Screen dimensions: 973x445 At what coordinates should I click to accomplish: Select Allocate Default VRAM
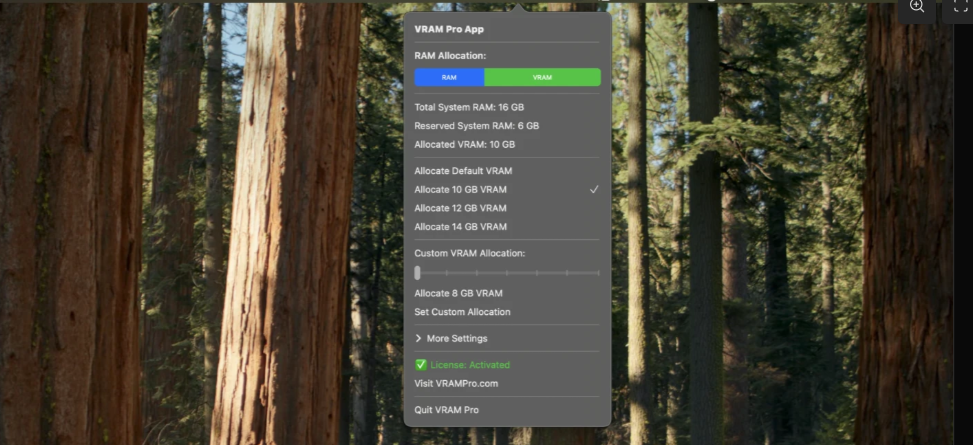[463, 171]
